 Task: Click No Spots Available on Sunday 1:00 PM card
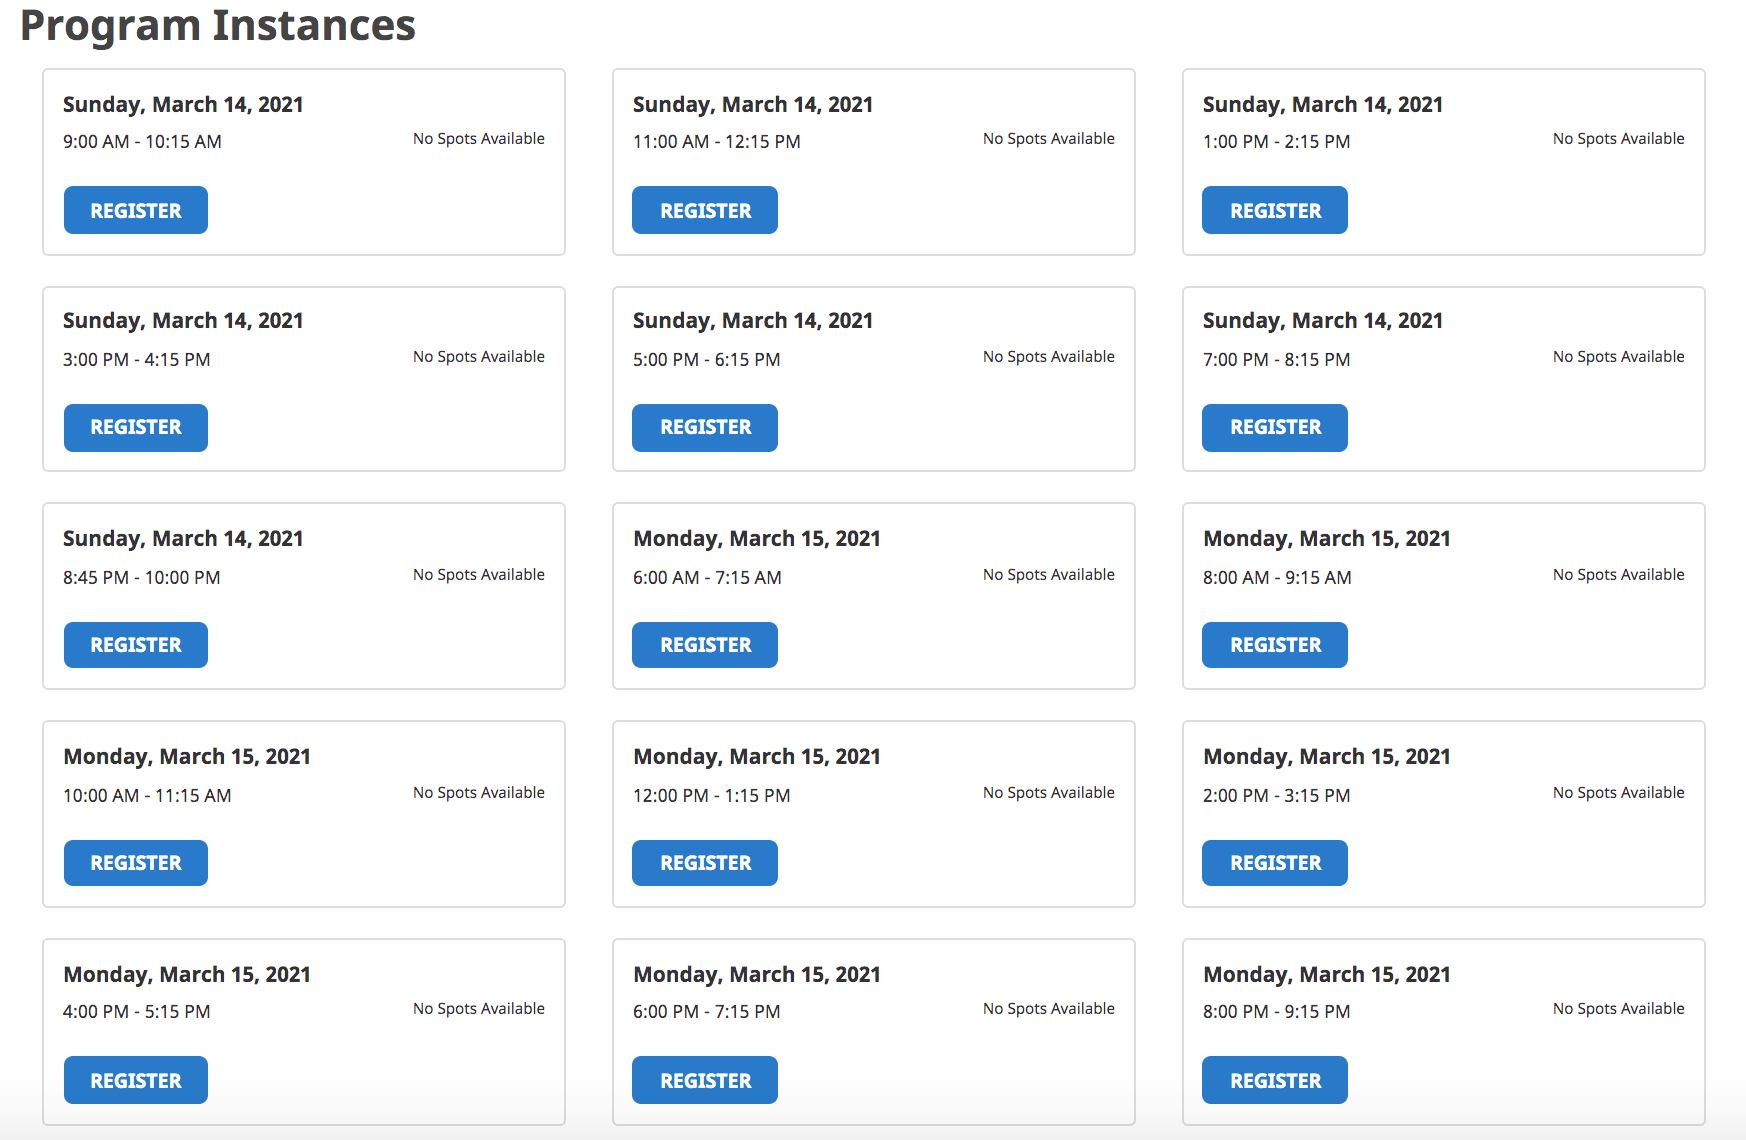click(x=1618, y=139)
